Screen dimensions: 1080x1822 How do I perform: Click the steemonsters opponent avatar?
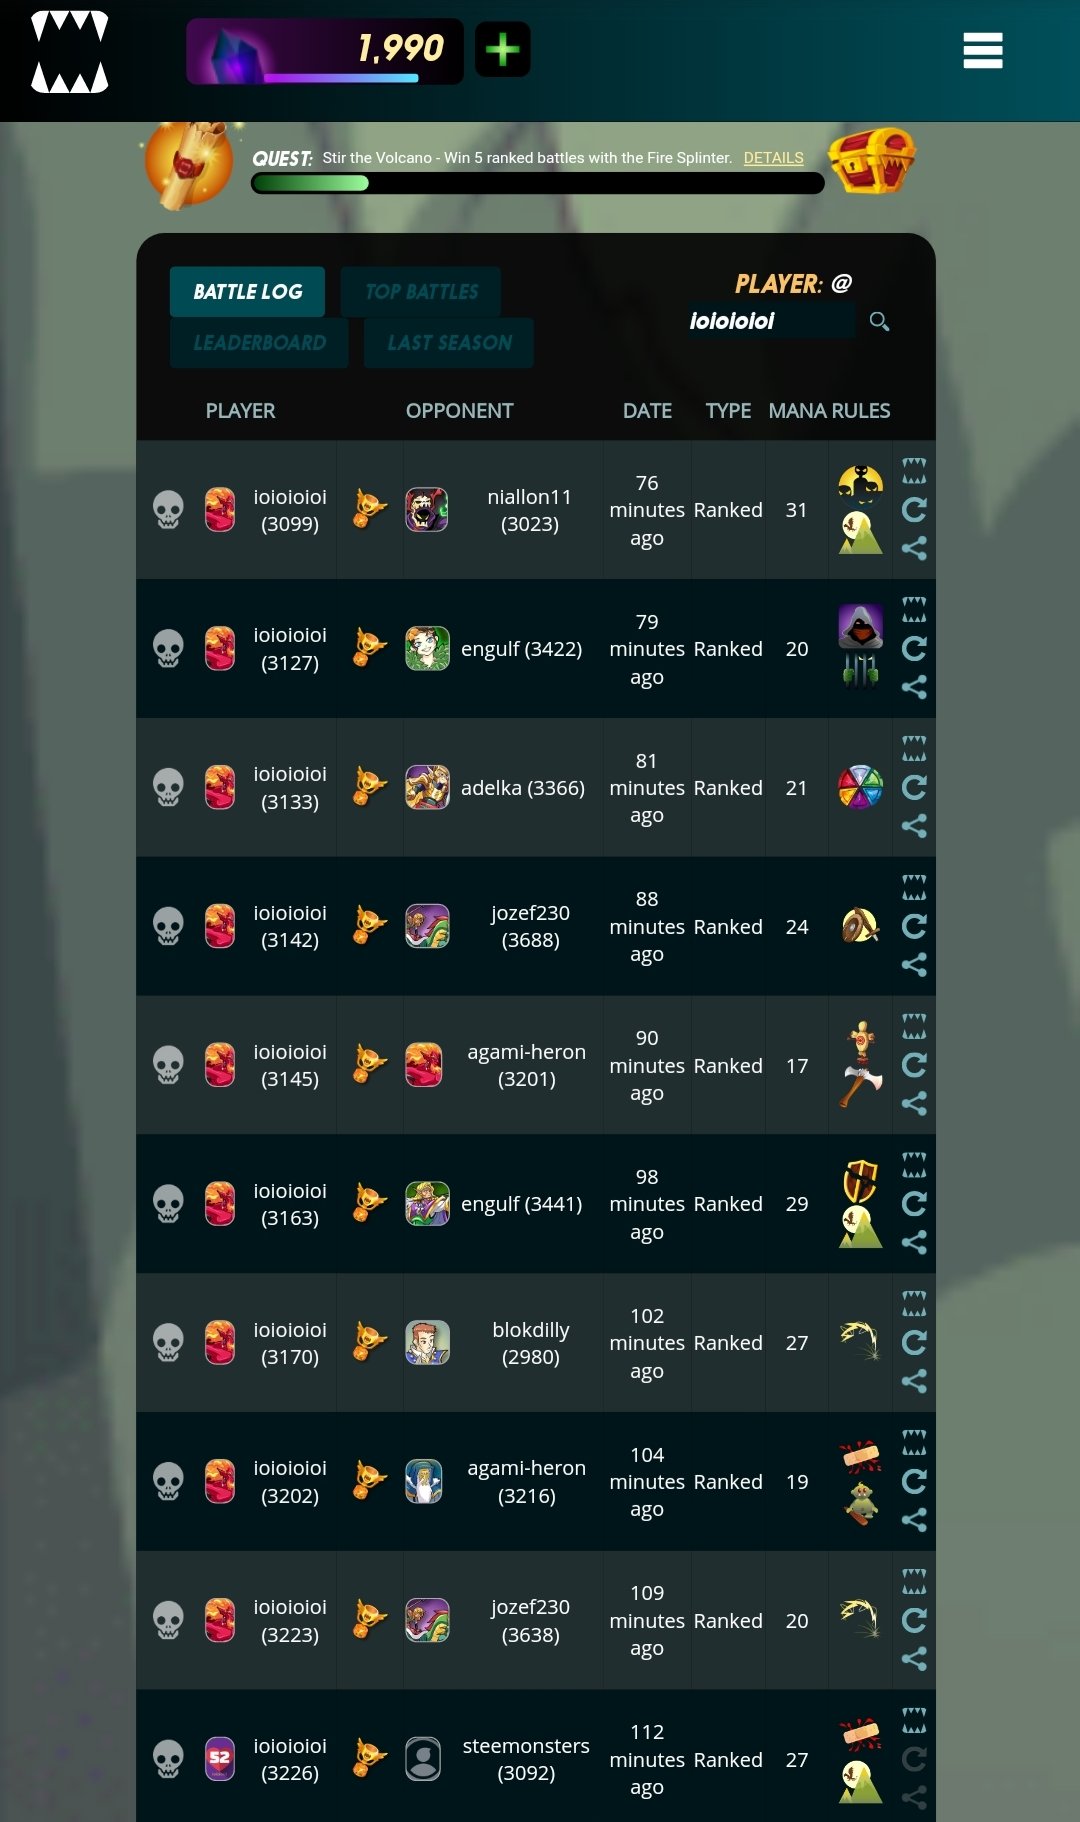coord(423,1759)
